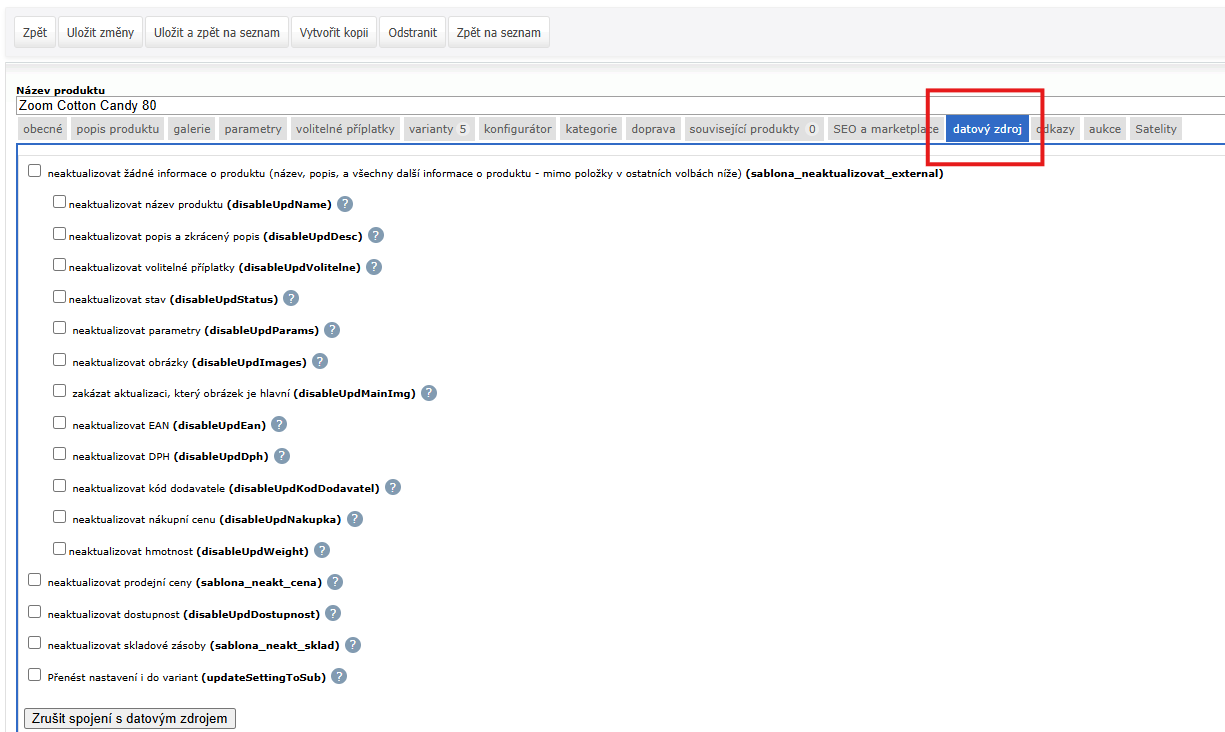Open the varianty tab
The image size is (1225, 732).
click(x=438, y=129)
